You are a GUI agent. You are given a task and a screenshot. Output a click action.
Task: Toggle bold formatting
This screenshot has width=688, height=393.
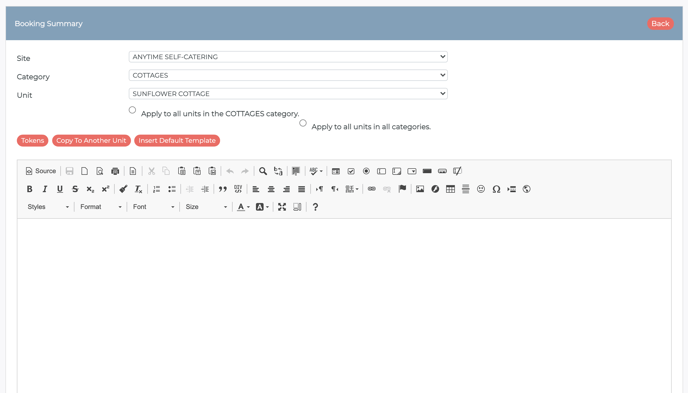coord(29,189)
